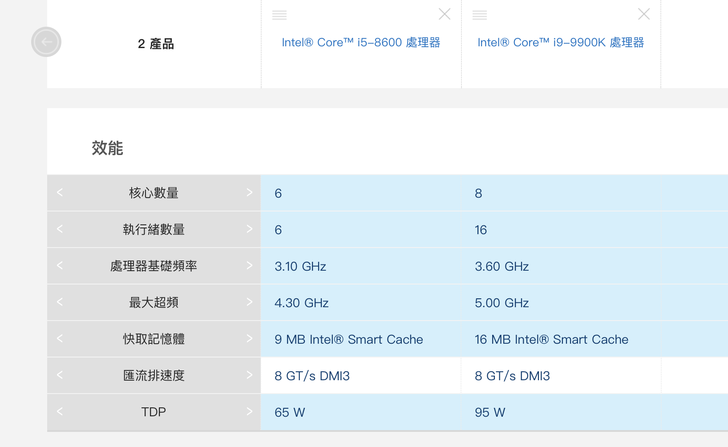
Task: Select the 執行緒數量 row label
Action: pos(154,229)
